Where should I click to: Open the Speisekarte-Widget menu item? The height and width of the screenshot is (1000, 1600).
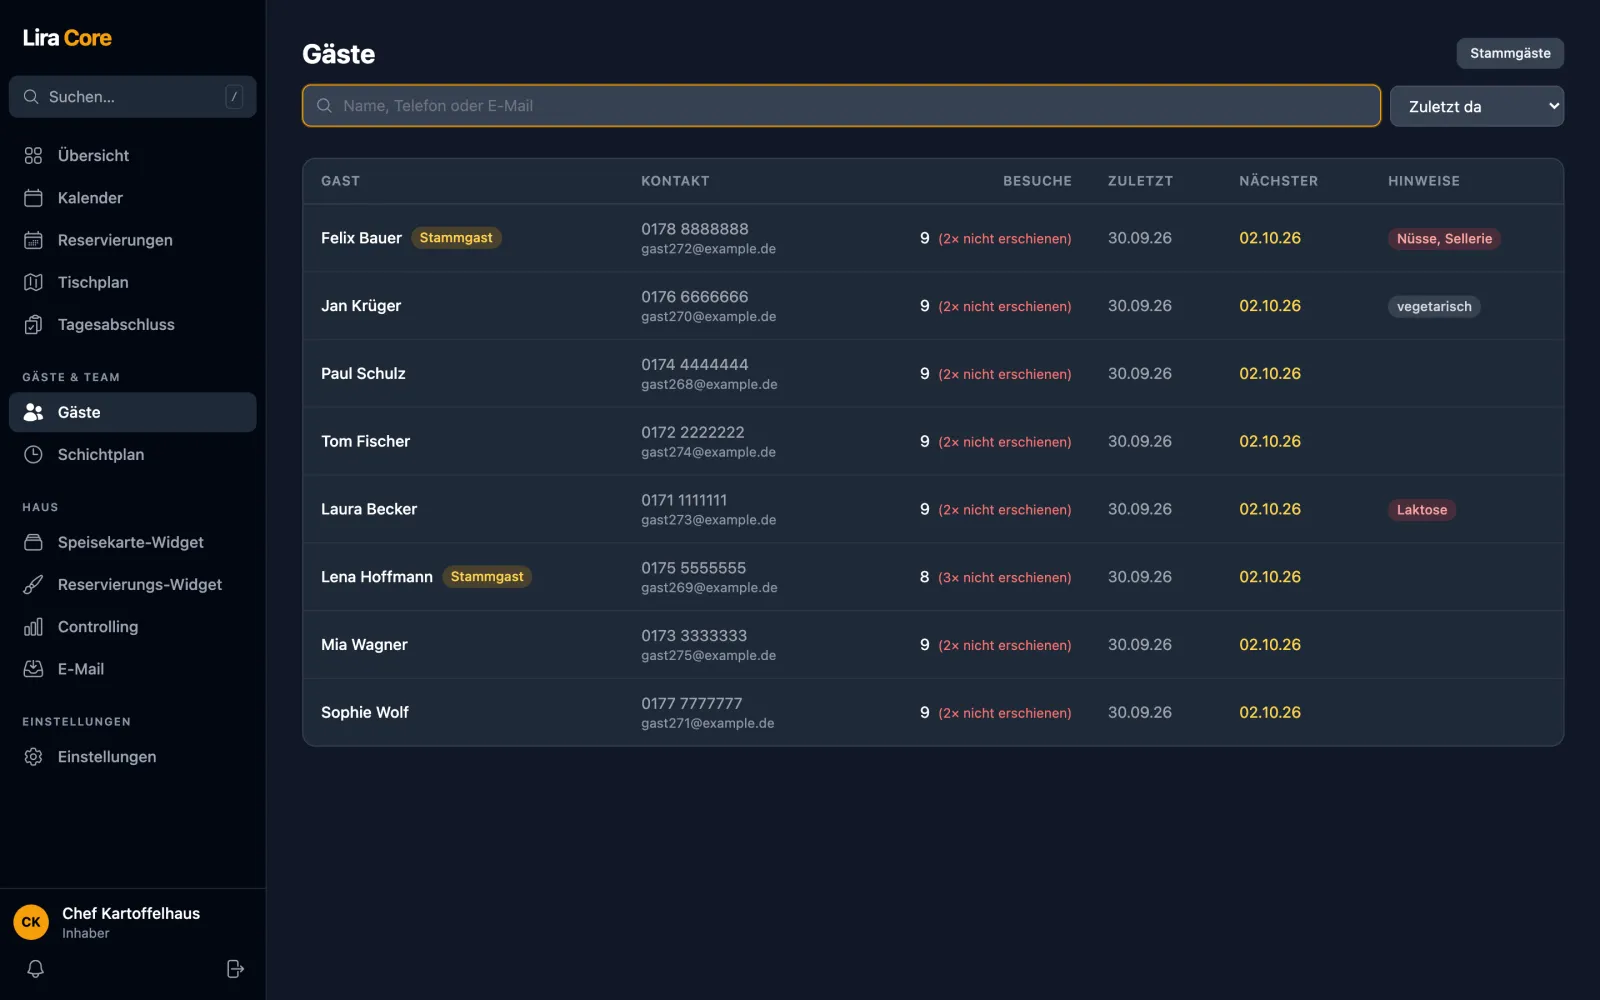pos(133,542)
